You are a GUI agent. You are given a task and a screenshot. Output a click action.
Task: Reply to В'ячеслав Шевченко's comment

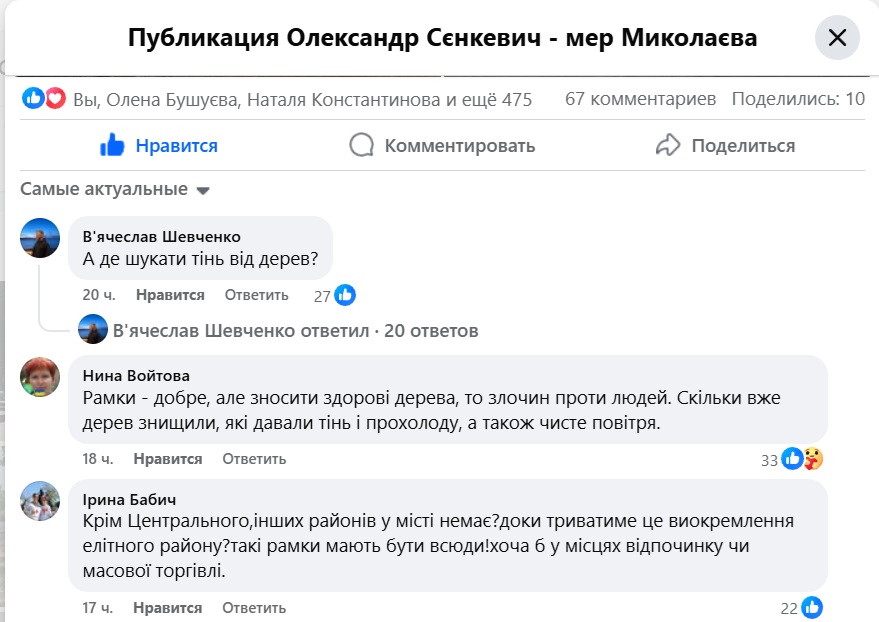(256, 295)
